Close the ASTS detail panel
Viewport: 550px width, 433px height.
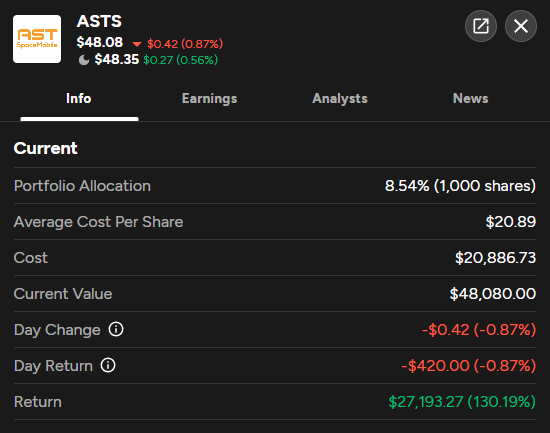pyautogui.click(x=521, y=26)
